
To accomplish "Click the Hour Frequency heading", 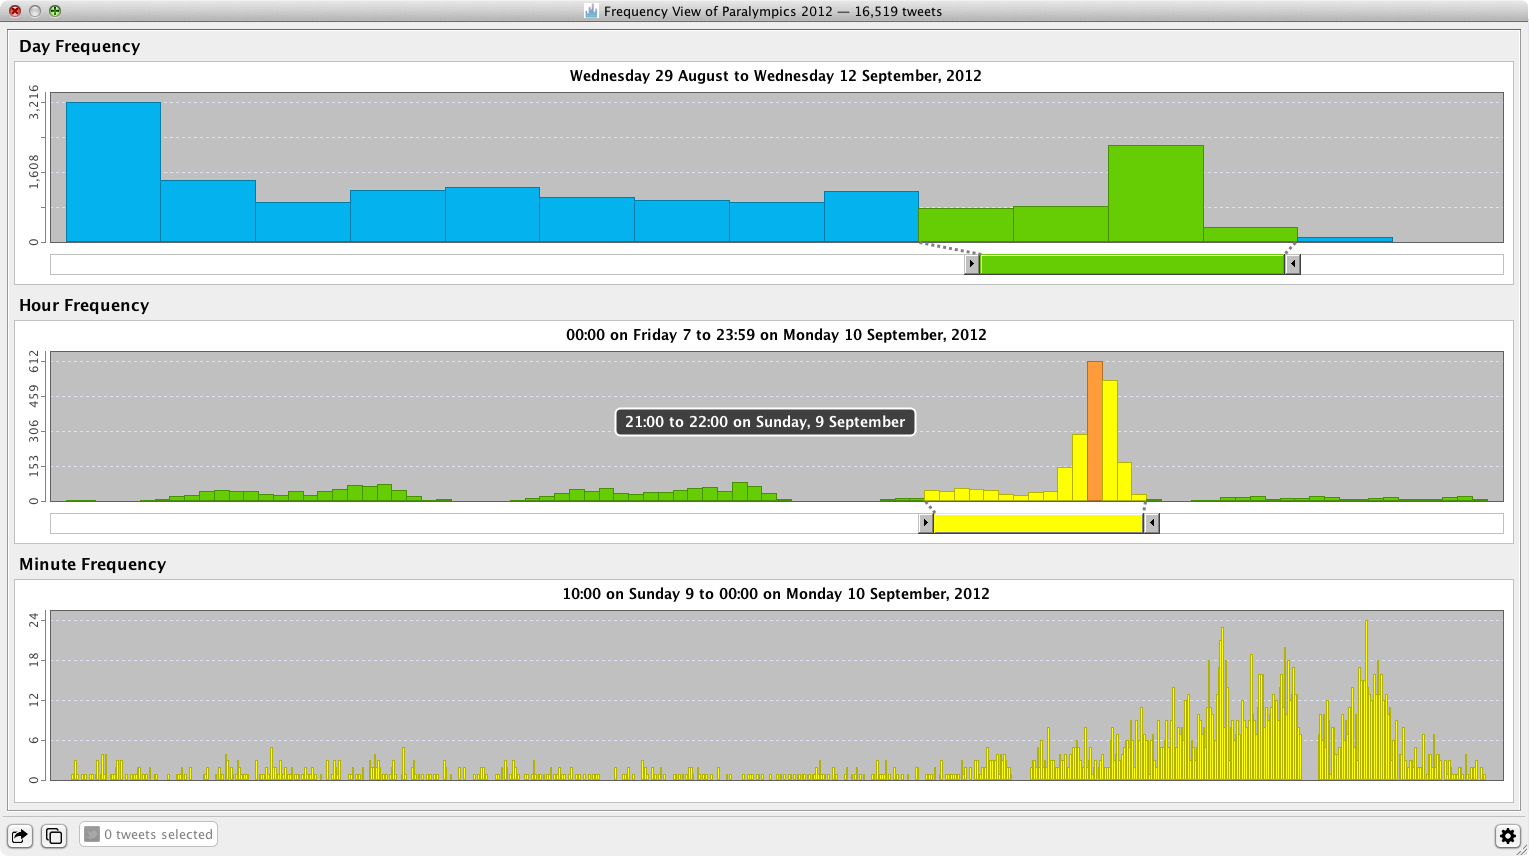I will tap(84, 305).
